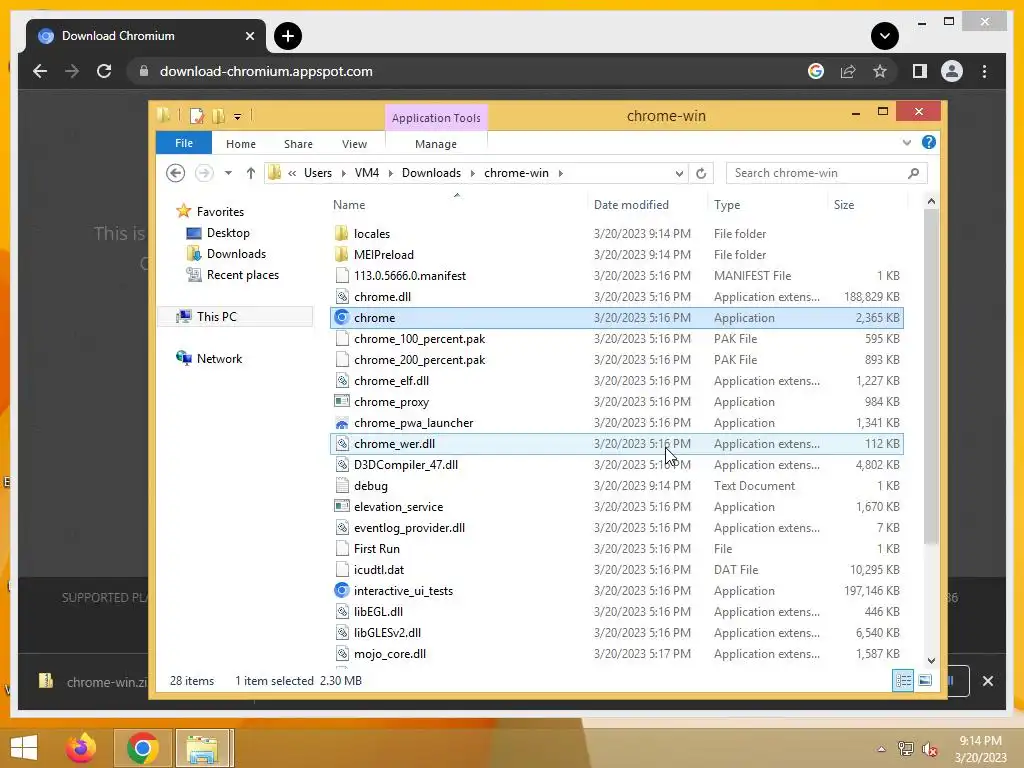
Task: Select the debug text document icon
Action: [342, 486]
